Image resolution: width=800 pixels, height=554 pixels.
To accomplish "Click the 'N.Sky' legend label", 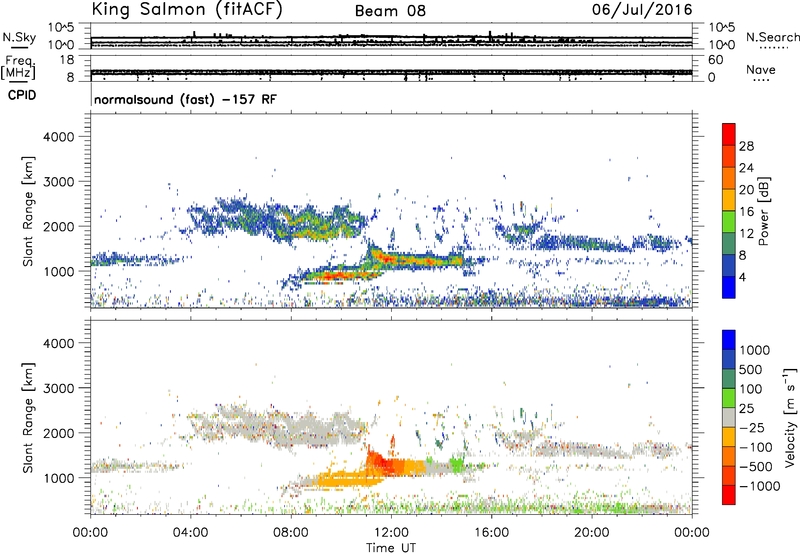I will coord(19,37).
